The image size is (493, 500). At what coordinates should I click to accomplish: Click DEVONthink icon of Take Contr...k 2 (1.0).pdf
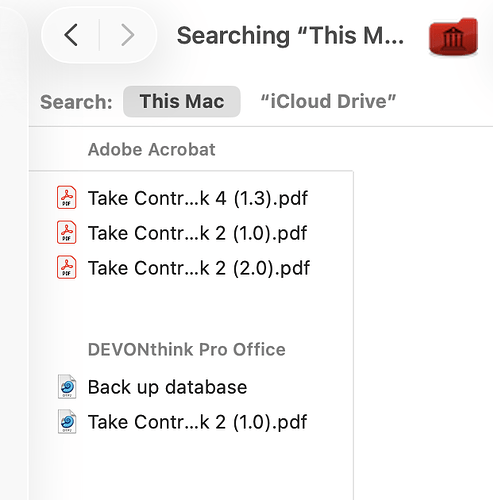[x=67, y=422]
